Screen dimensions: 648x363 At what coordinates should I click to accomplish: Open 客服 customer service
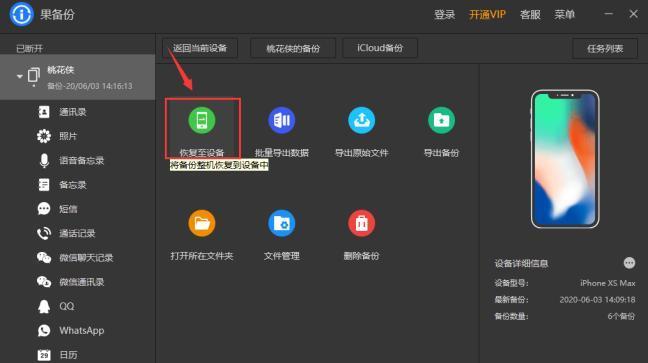coord(530,15)
